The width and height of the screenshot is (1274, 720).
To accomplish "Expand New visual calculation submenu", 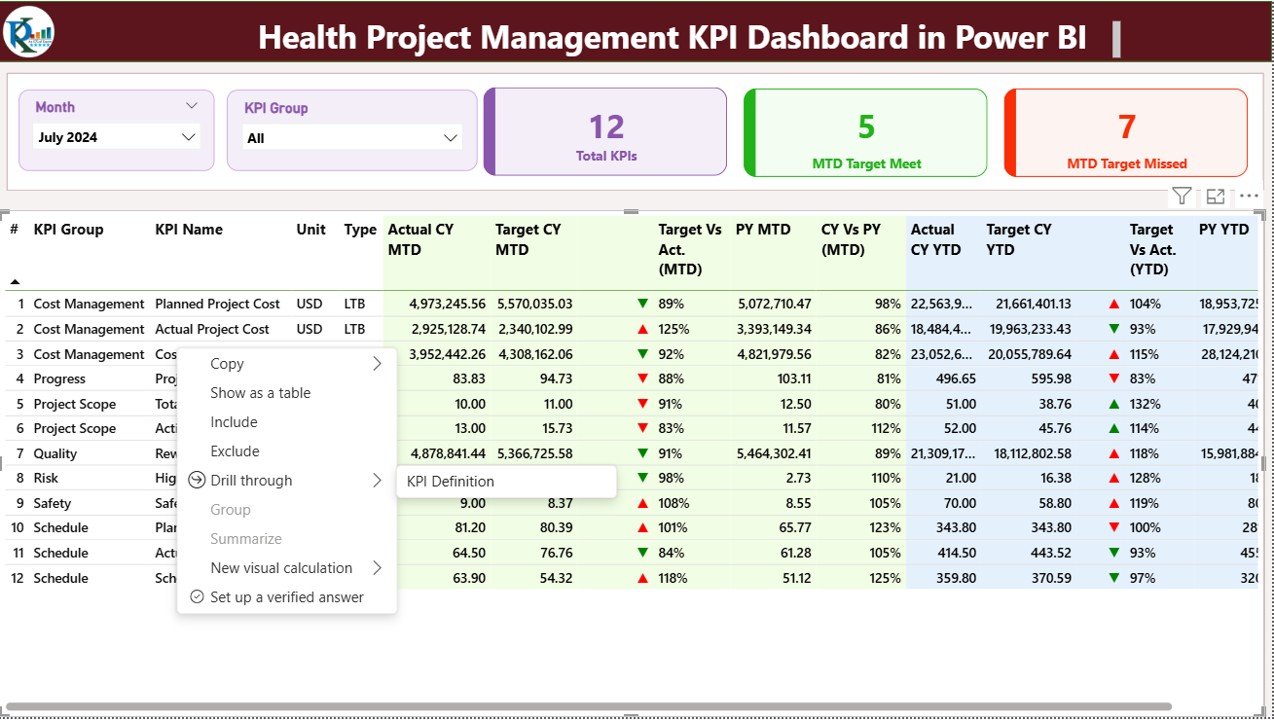I will pyautogui.click(x=376, y=568).
